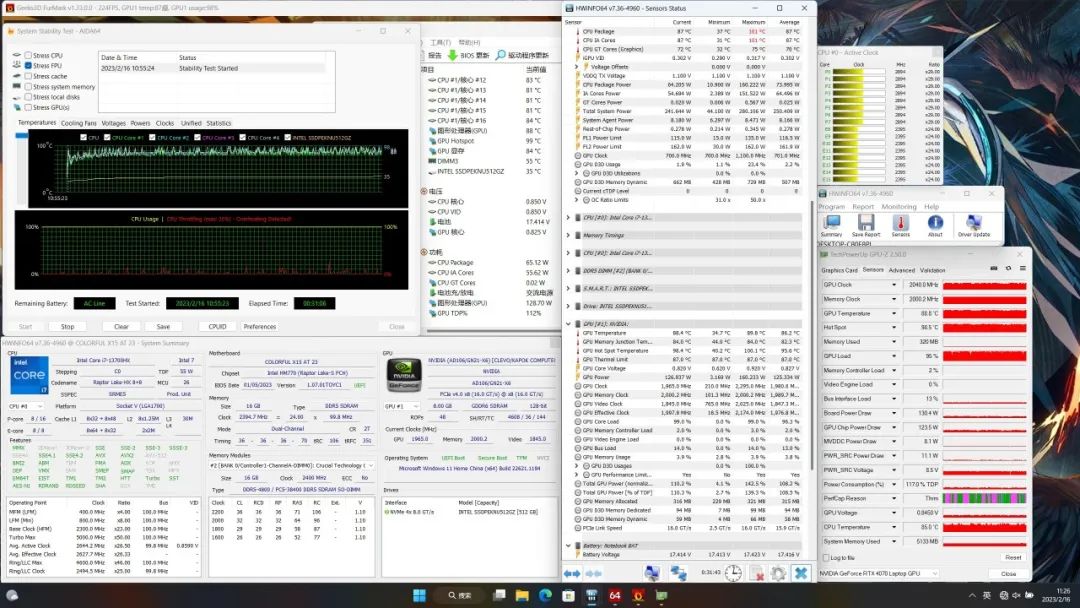Click the blue X icon in sensor toolbar

(x=800, y=573)
